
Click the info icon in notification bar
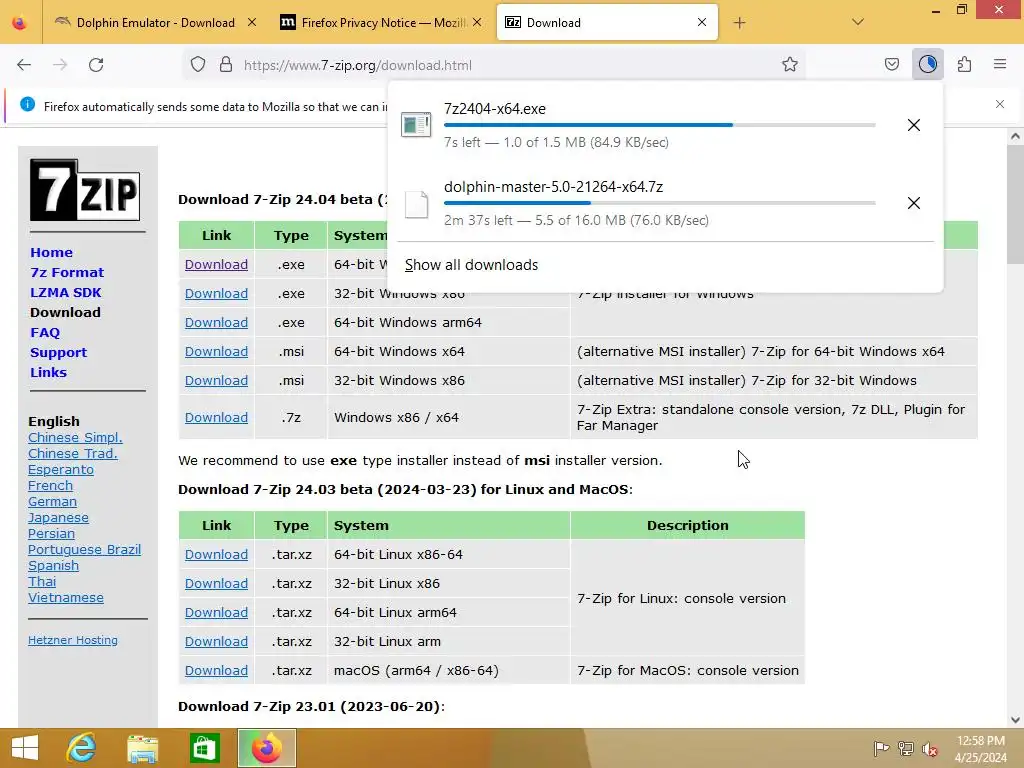pyautogui.click(x=27, y=104)
